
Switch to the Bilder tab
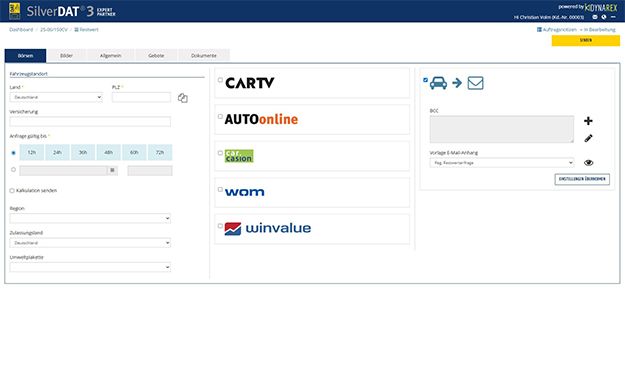[x=66, y=56]
